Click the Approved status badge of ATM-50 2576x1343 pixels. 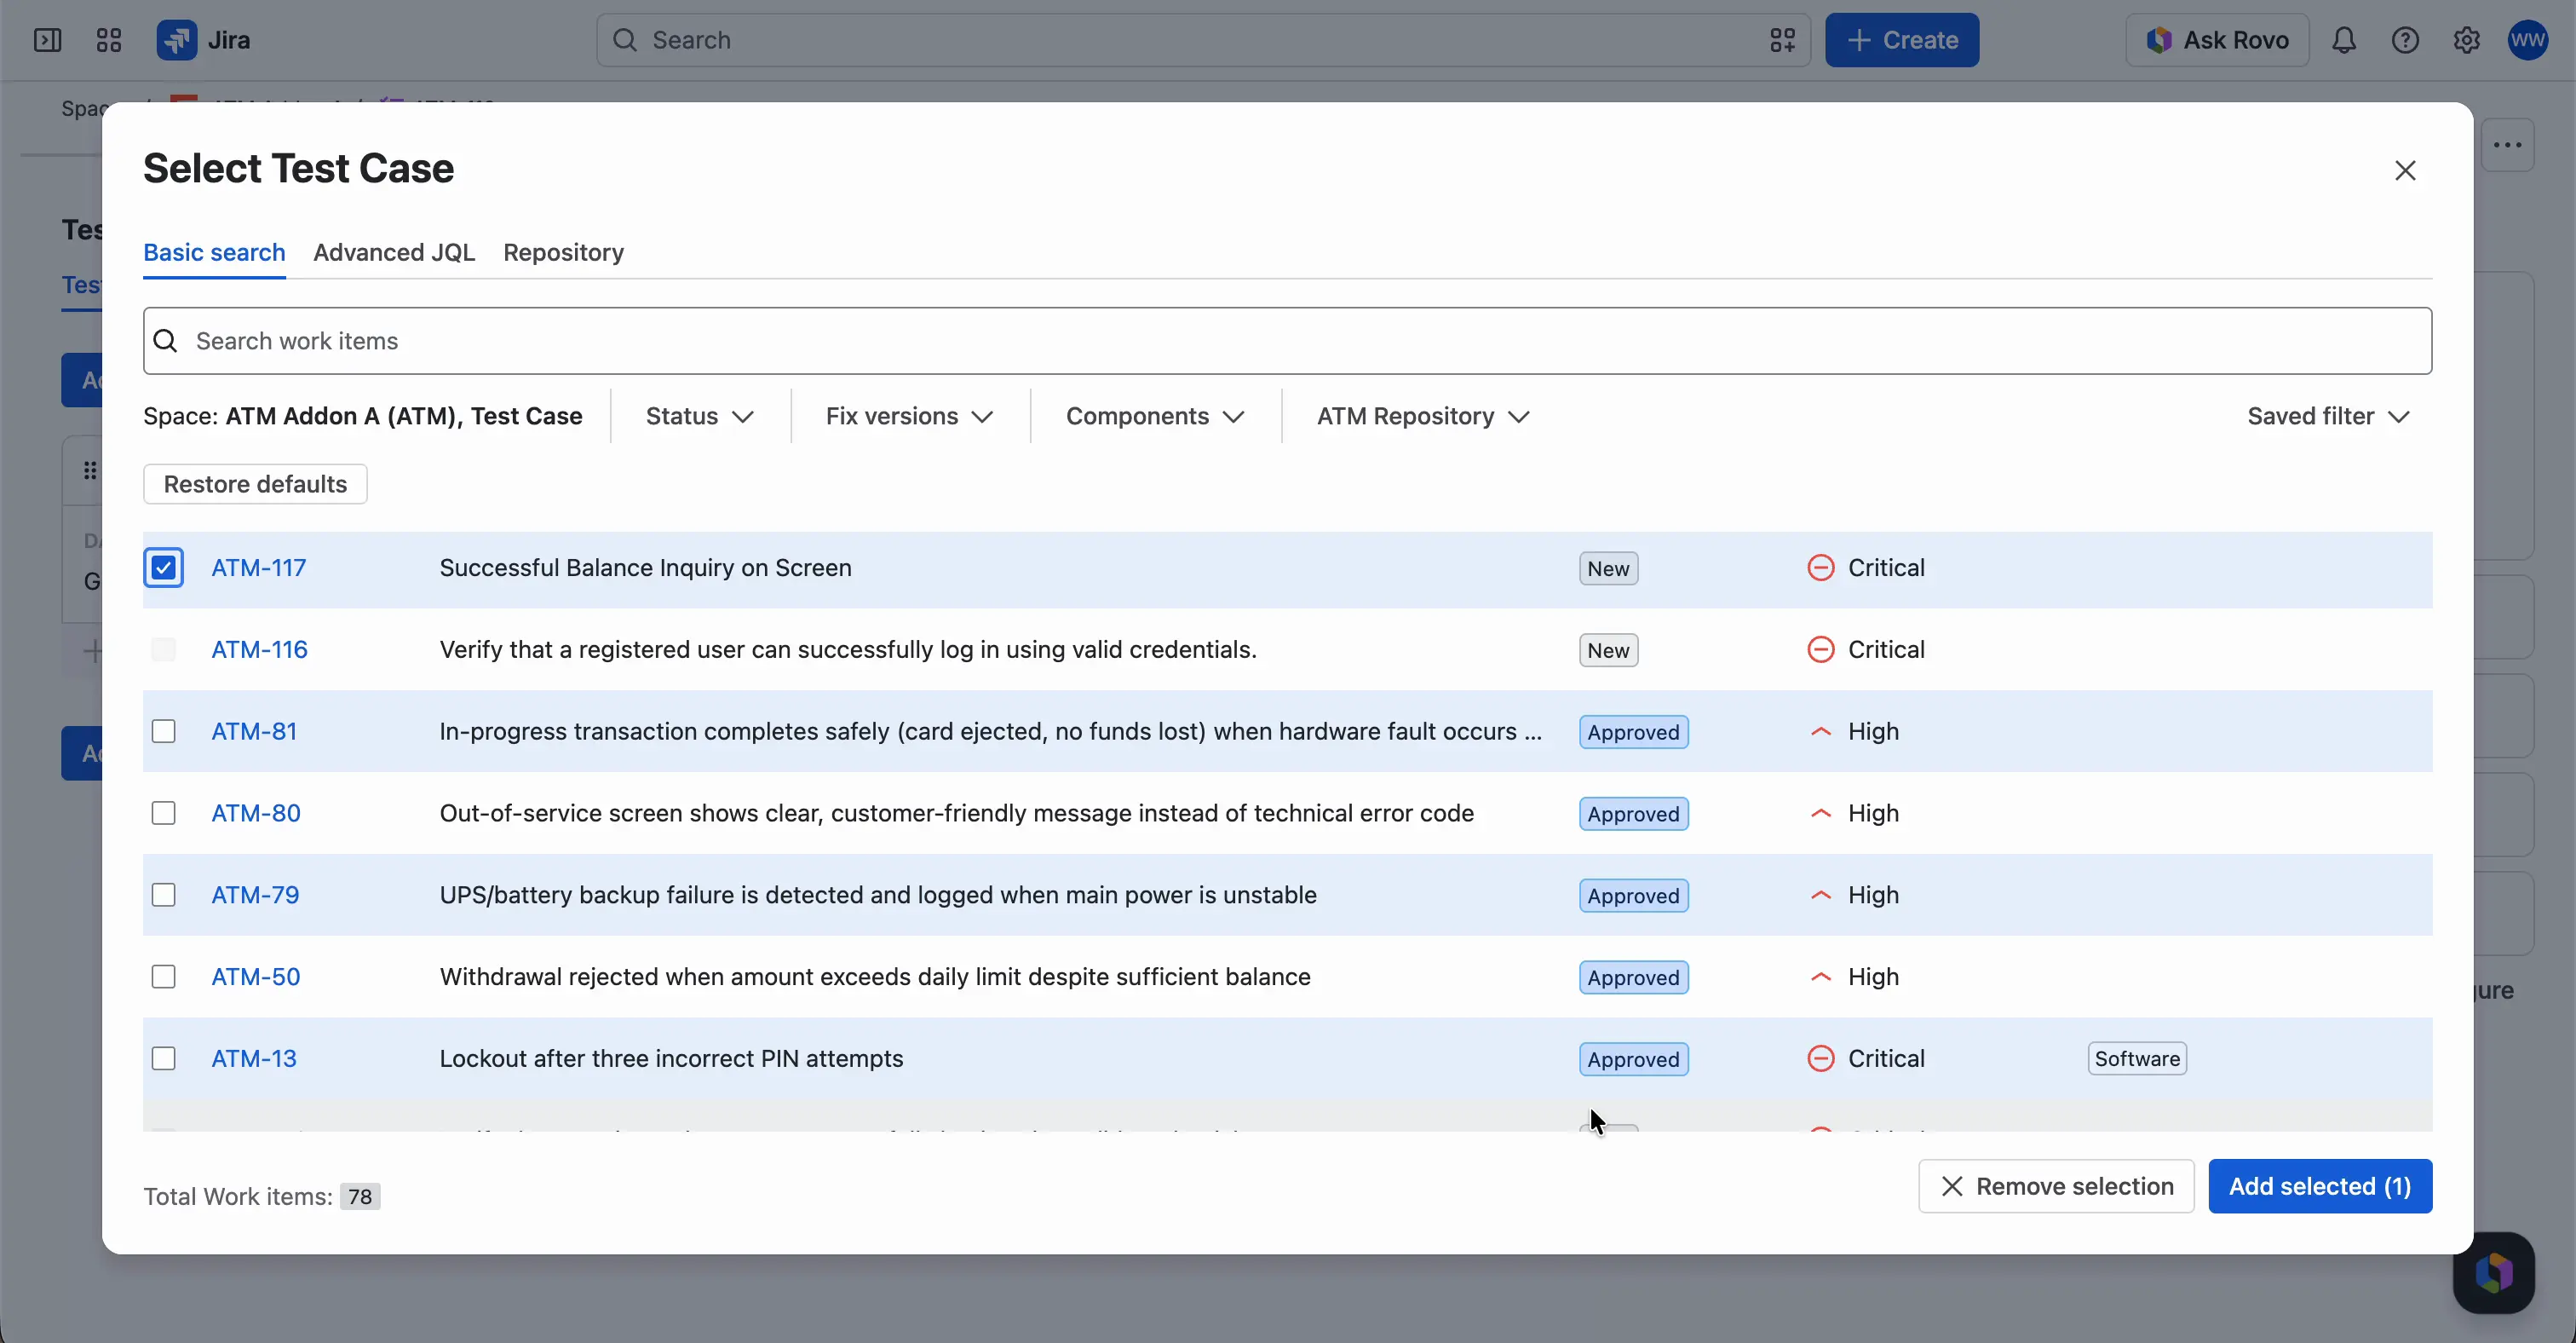point(1633,978)
